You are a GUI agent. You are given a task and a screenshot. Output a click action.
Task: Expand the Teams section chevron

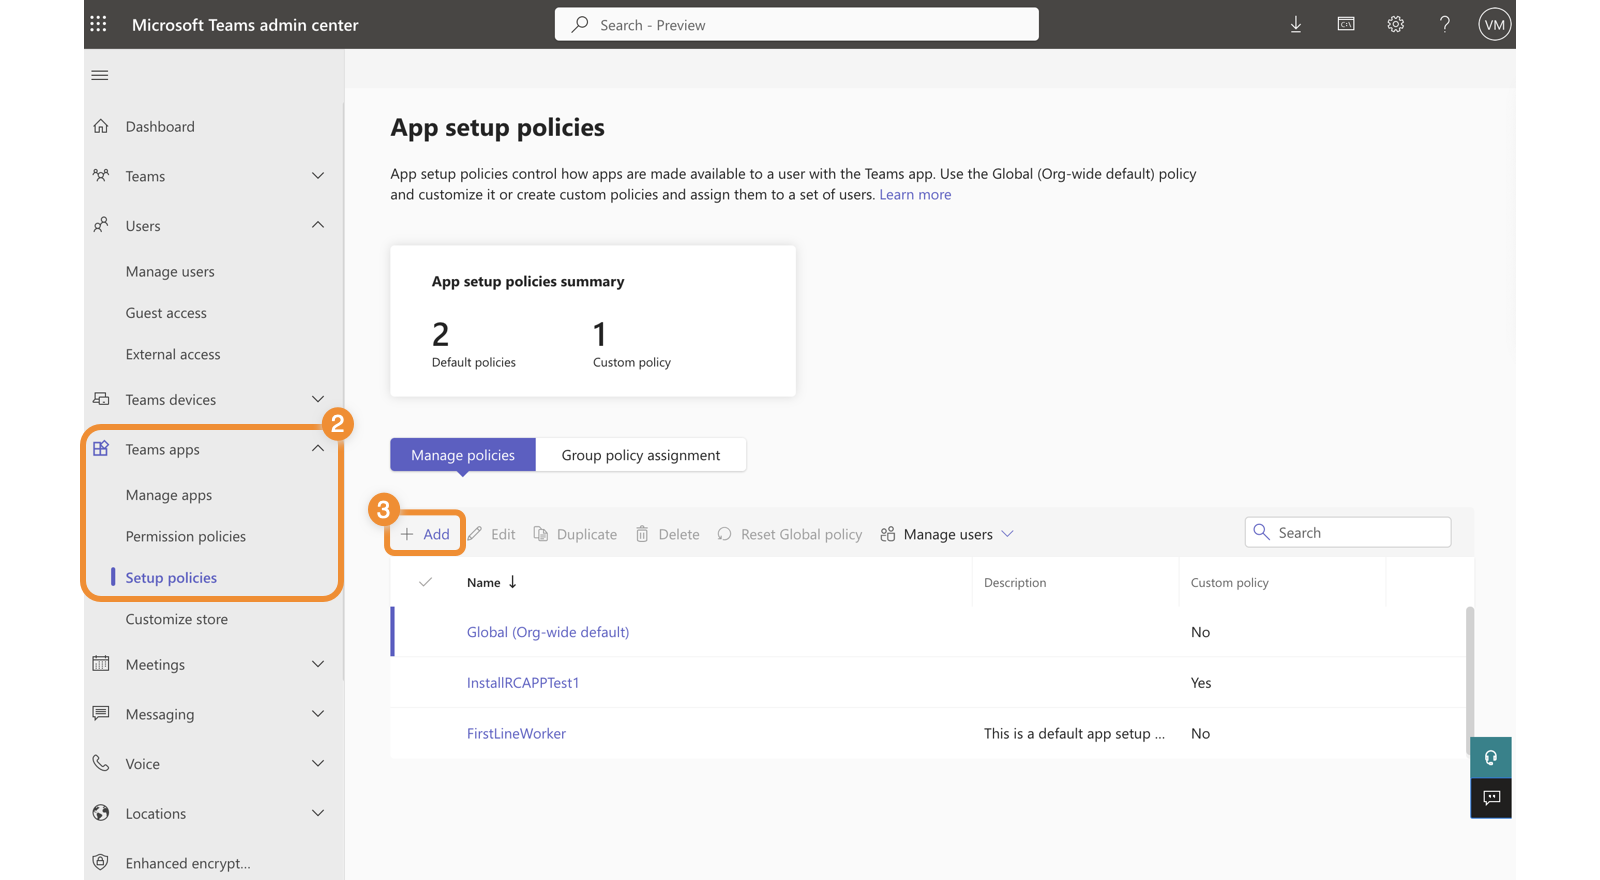(318, 176)
